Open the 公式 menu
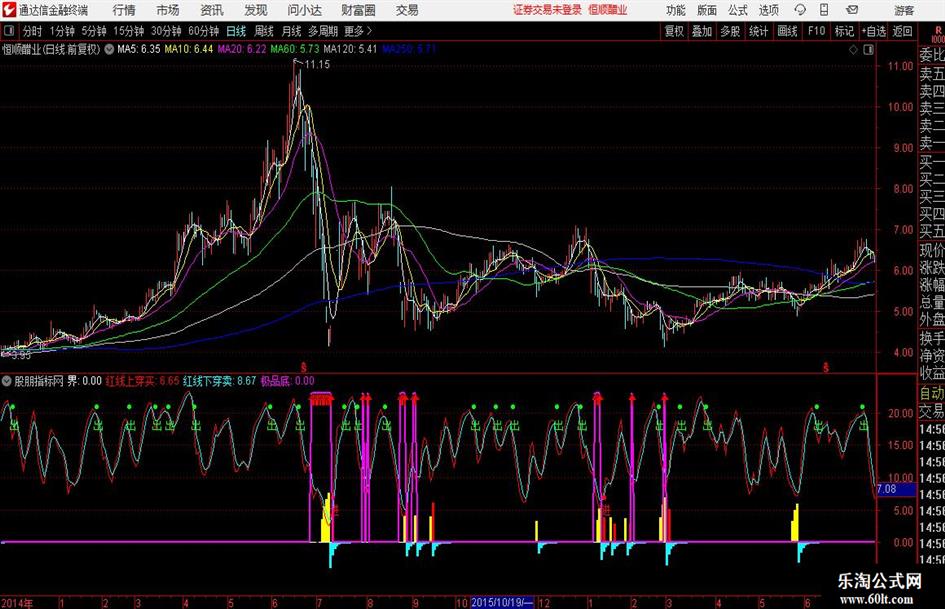This screenshot has width=945, height=609. coord(738,10)
